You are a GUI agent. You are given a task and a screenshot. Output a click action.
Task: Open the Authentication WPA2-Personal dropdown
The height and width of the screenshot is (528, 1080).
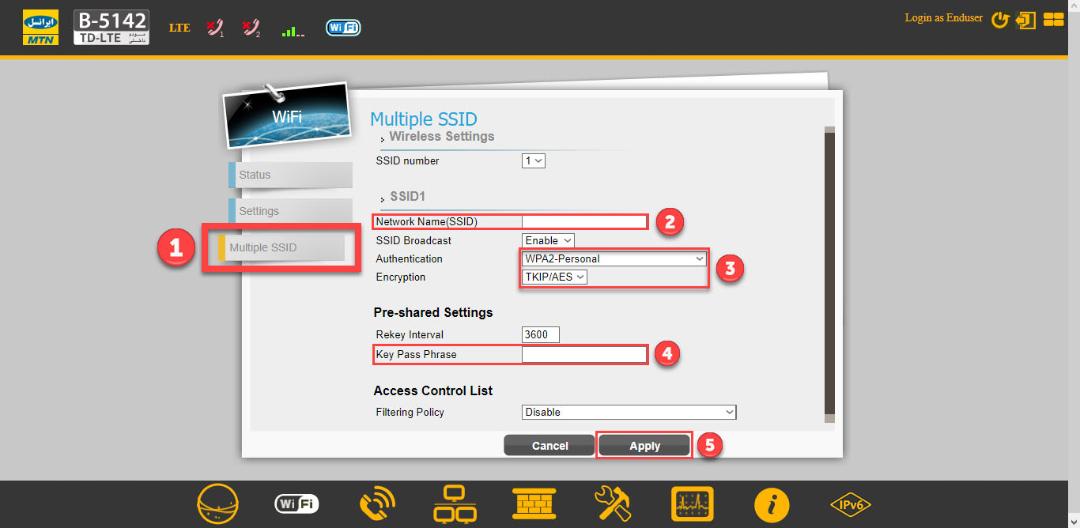pos(614,259)
